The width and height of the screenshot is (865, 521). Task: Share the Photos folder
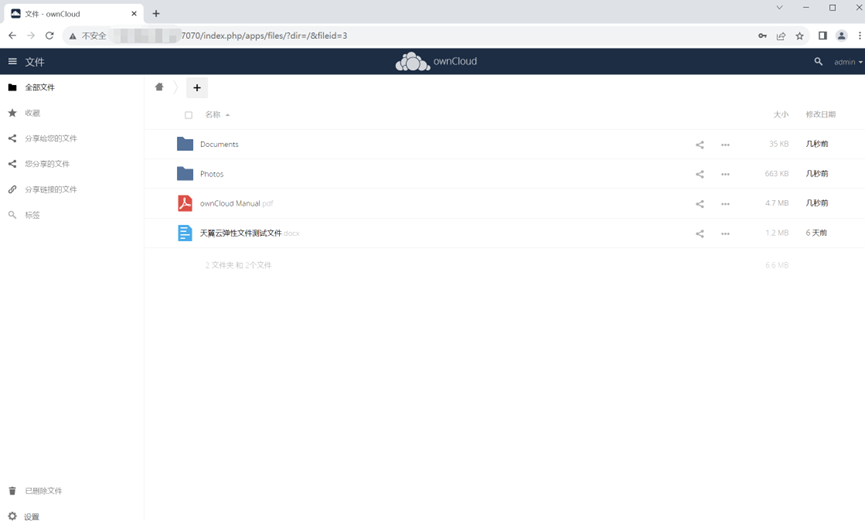700,174
